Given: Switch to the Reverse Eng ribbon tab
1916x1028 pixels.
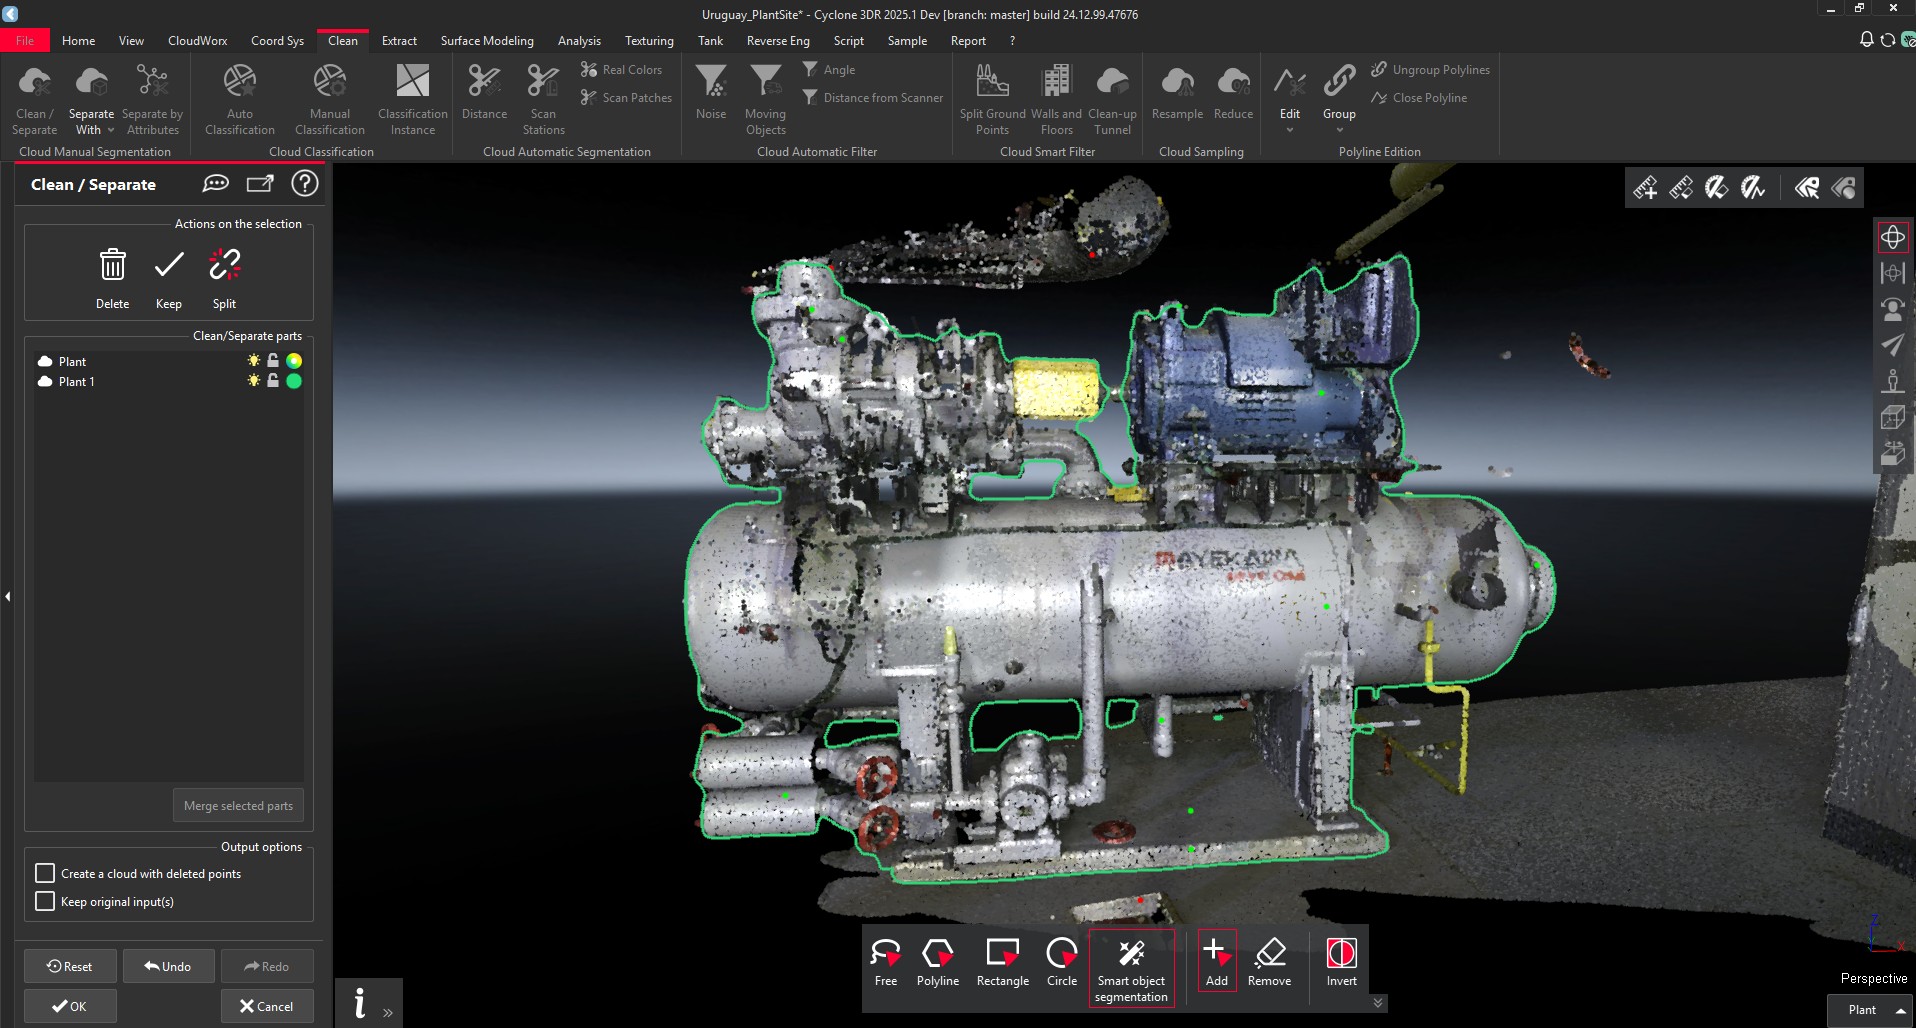Looking at the screenshot, I should (777, 40).
